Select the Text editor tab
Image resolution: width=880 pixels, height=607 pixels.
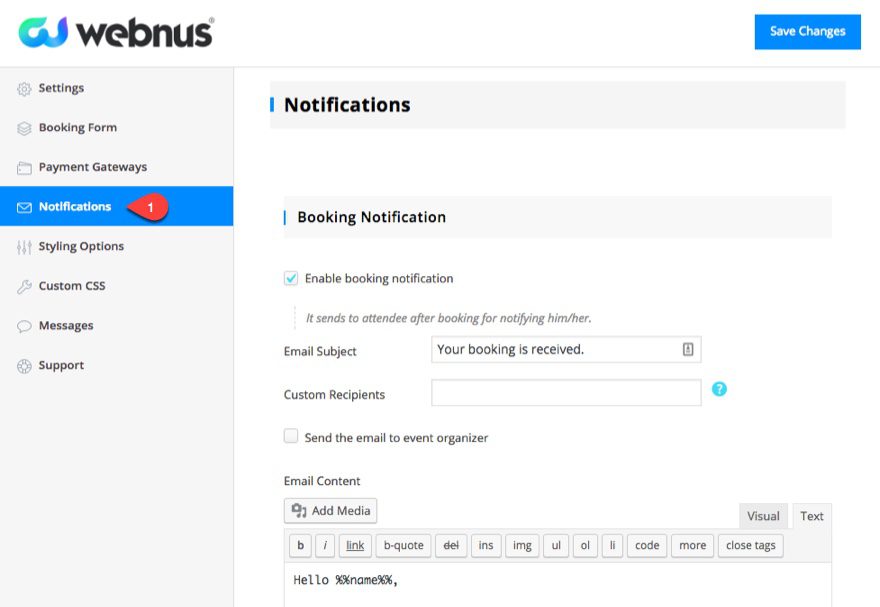pos(811,516)
